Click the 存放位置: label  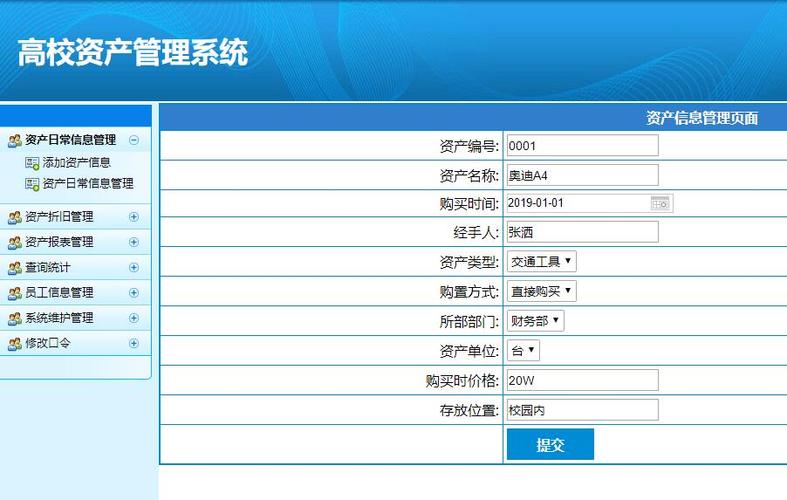coord(469,411)
